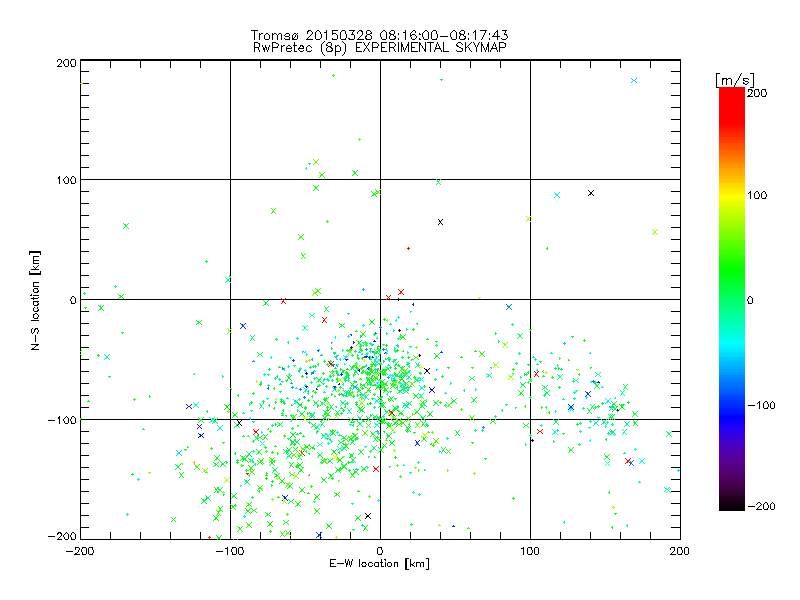Click the colorbar tick label '−100'

click(761, 405)
